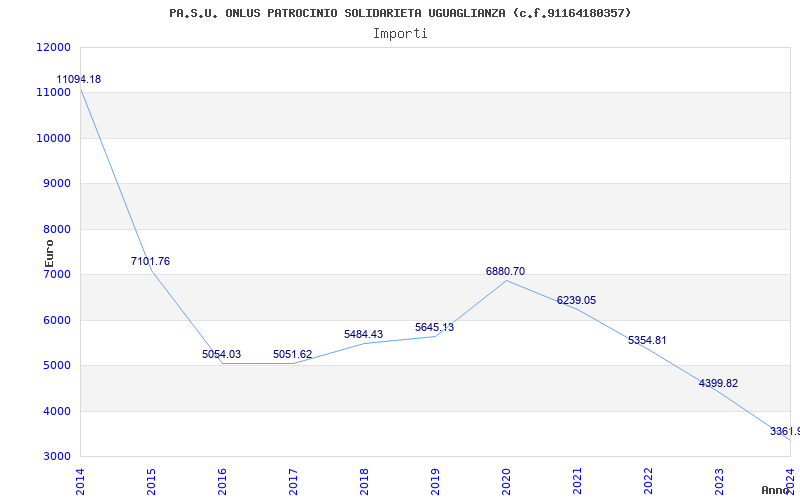Viewport: 800px width, 500px height.
Task: Click x-axis year 2022
Action: point(648,481)
